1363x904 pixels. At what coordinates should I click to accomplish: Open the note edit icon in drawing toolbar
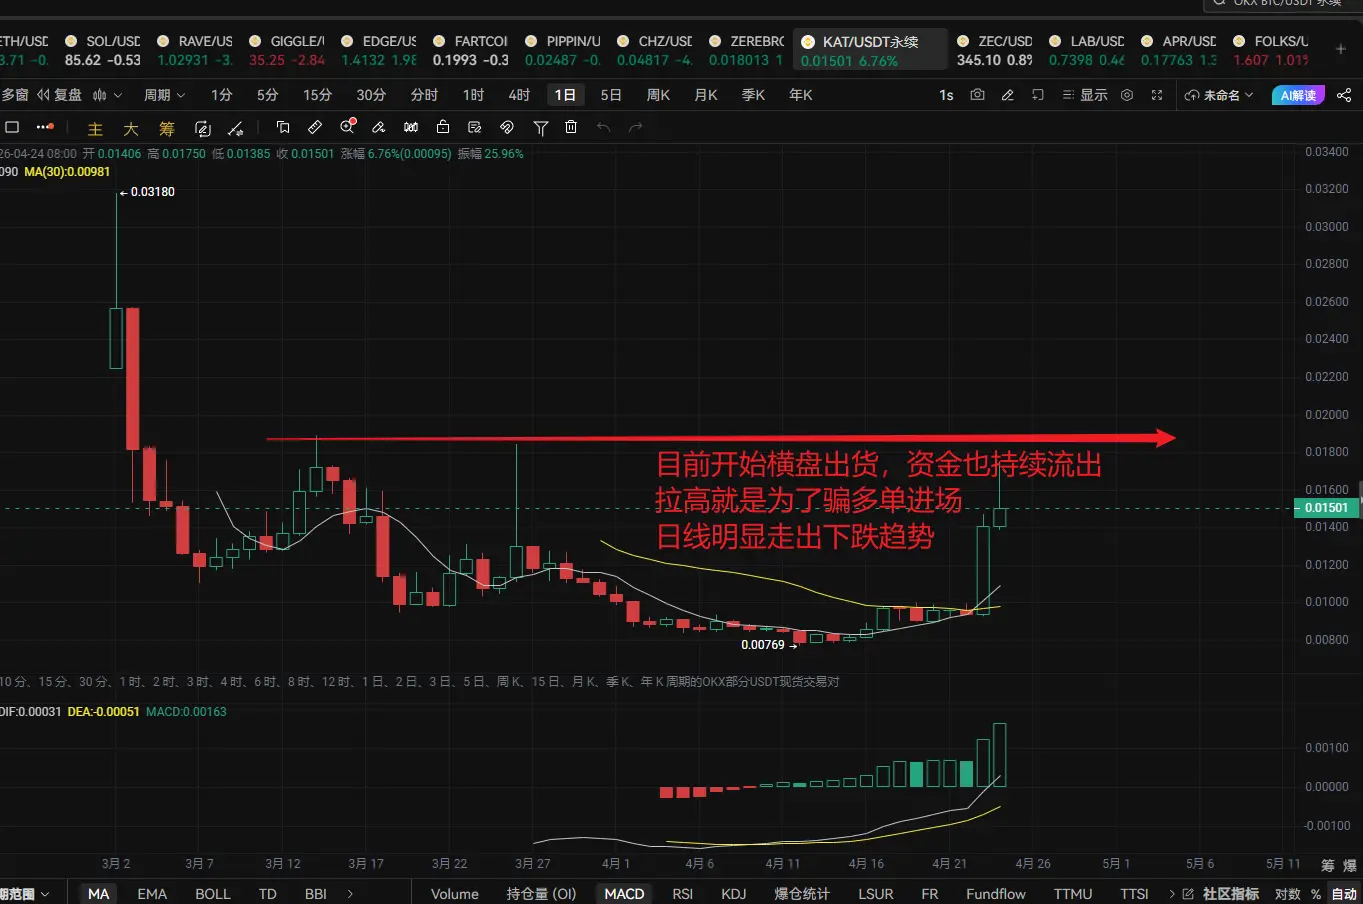pos(475,127)
